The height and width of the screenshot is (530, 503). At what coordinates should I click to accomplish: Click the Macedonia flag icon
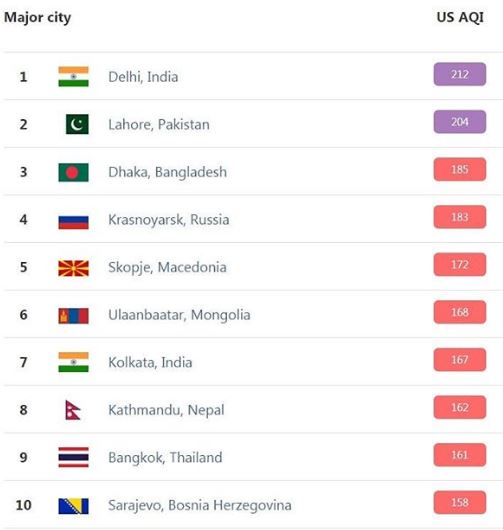(73, 268)
